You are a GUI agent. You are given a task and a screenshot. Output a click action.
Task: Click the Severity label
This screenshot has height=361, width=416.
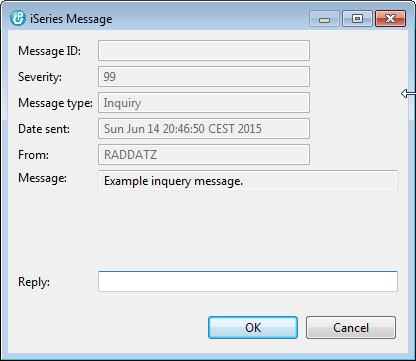click(x=40, y=77)
